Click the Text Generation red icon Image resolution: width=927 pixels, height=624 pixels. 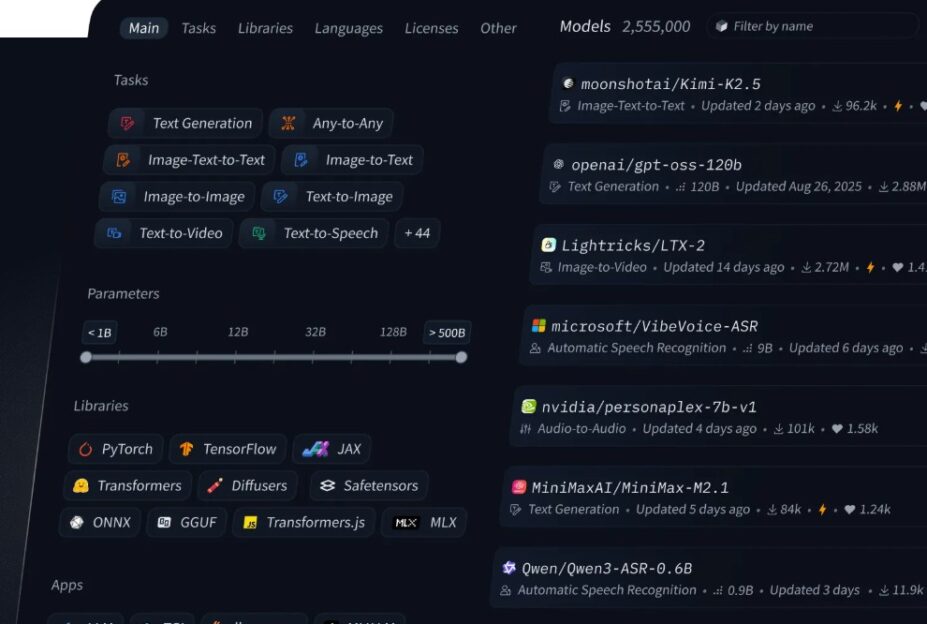(127, 123)
